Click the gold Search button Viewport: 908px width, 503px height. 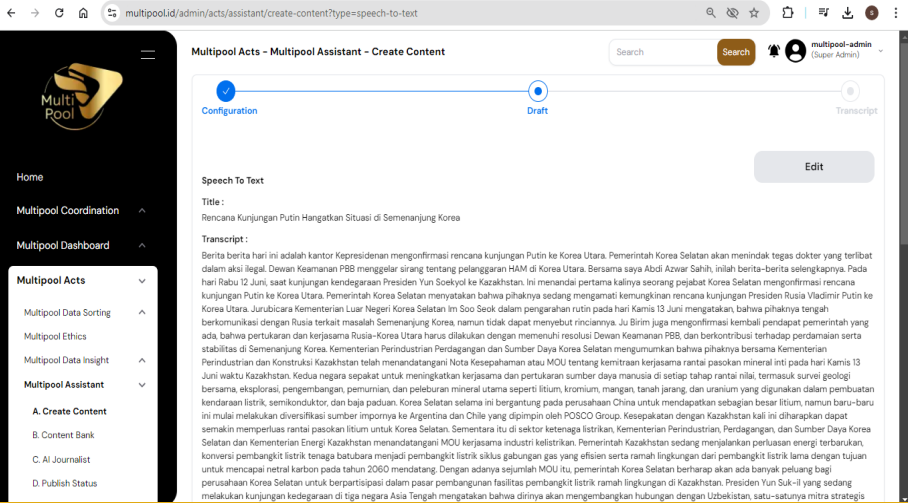point(736,52)
